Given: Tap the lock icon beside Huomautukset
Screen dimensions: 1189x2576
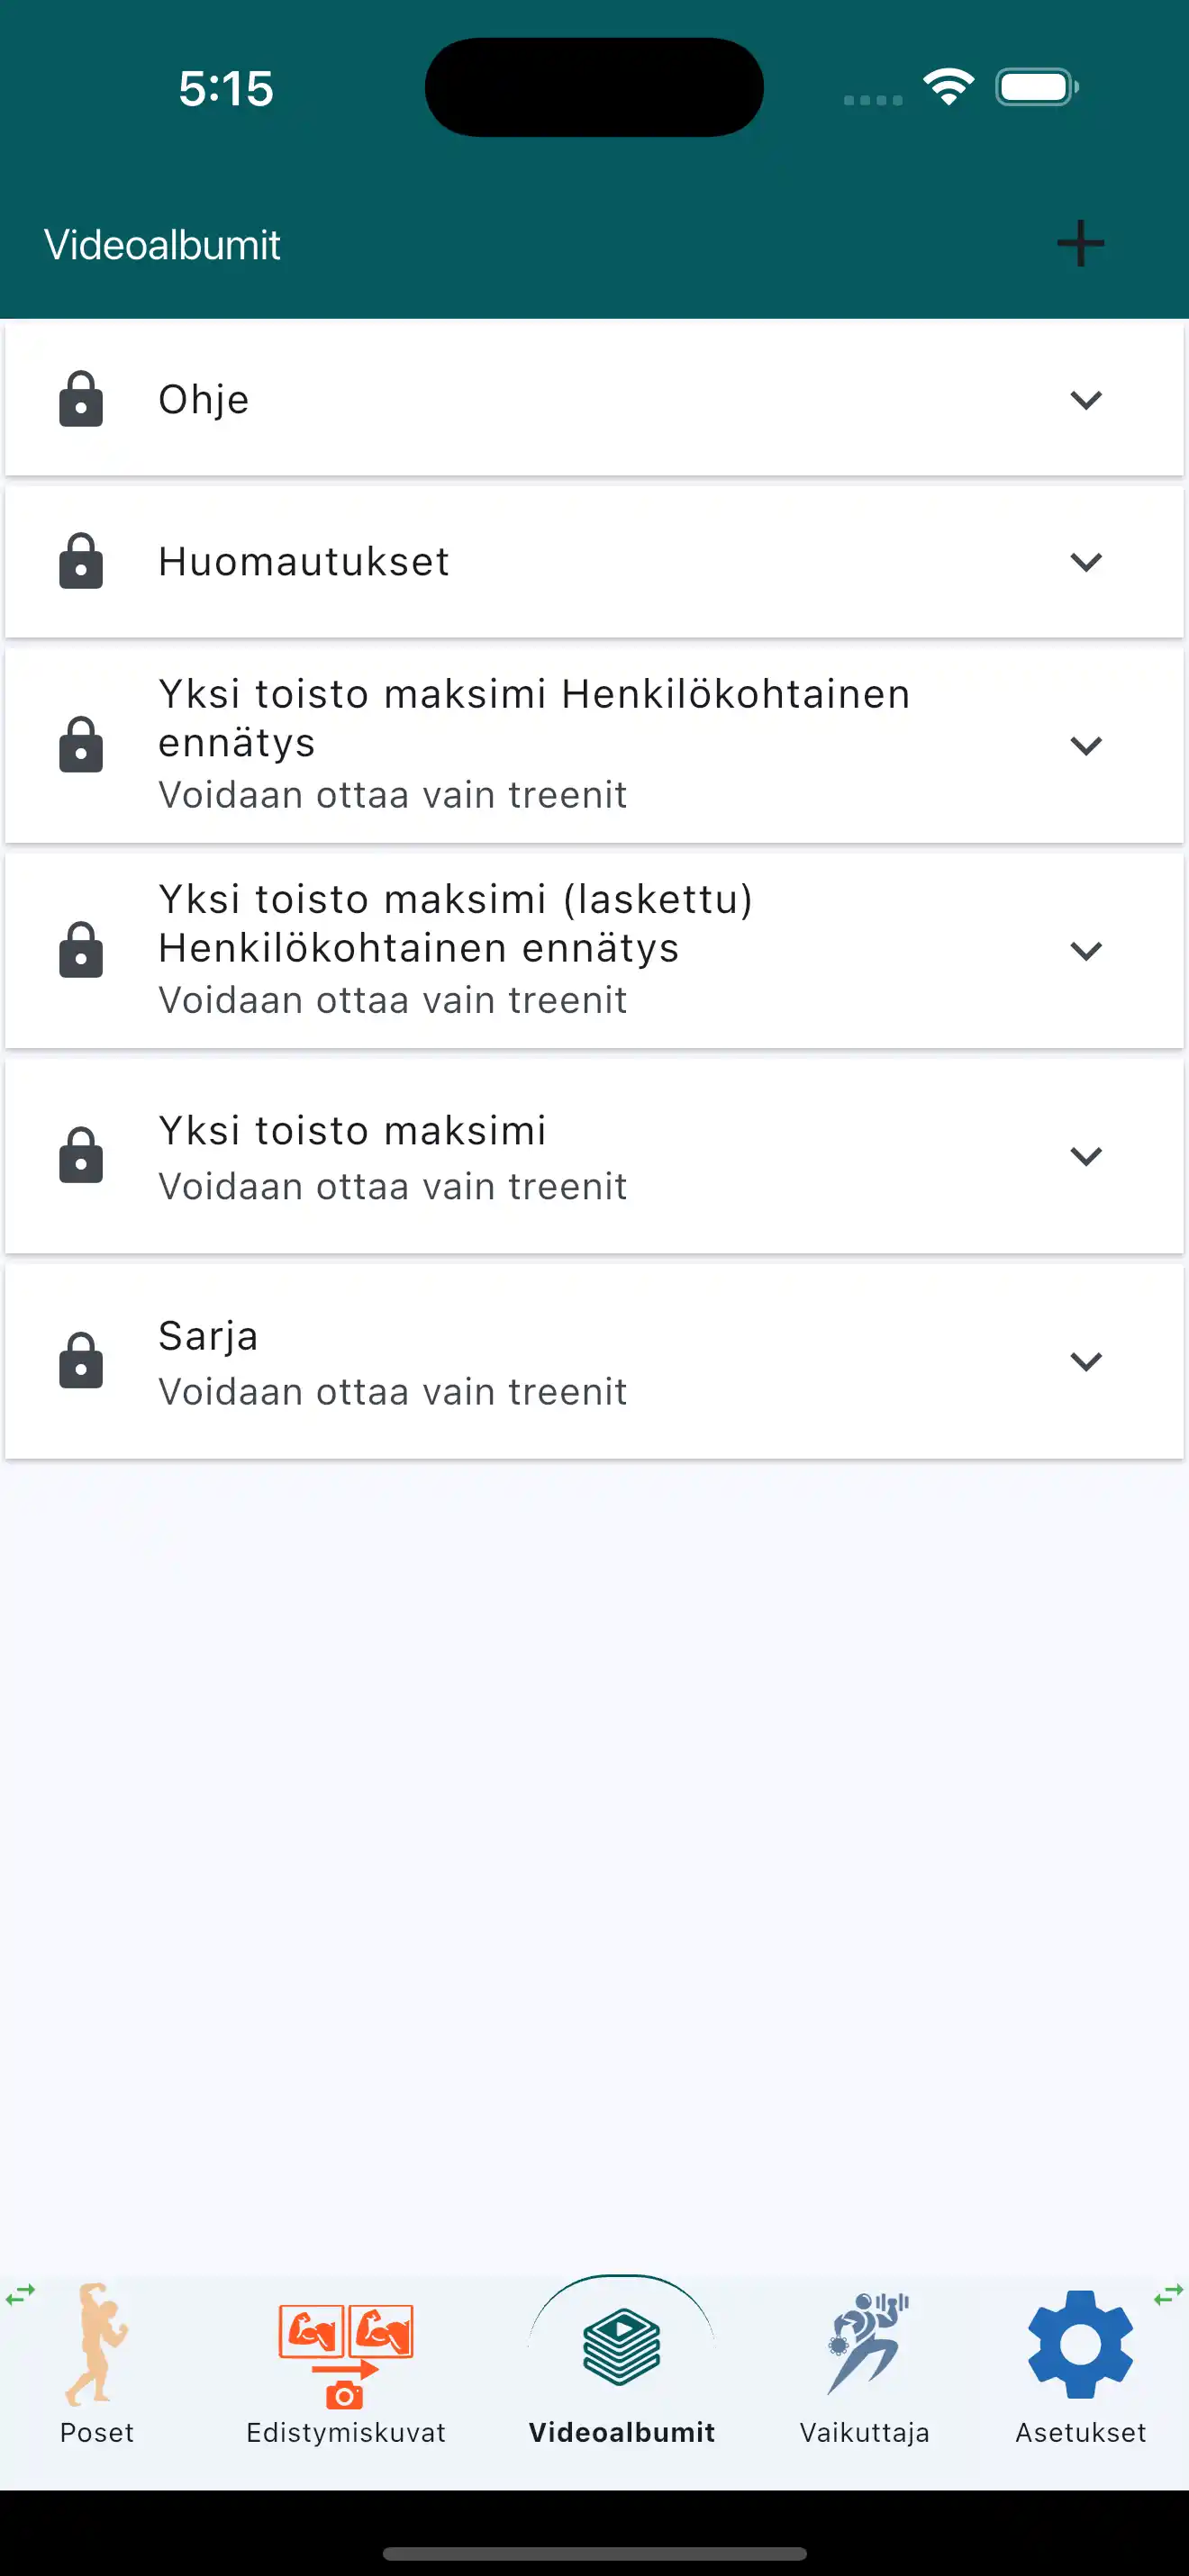Looking at the screenshot, I should [x=81, y=561].
